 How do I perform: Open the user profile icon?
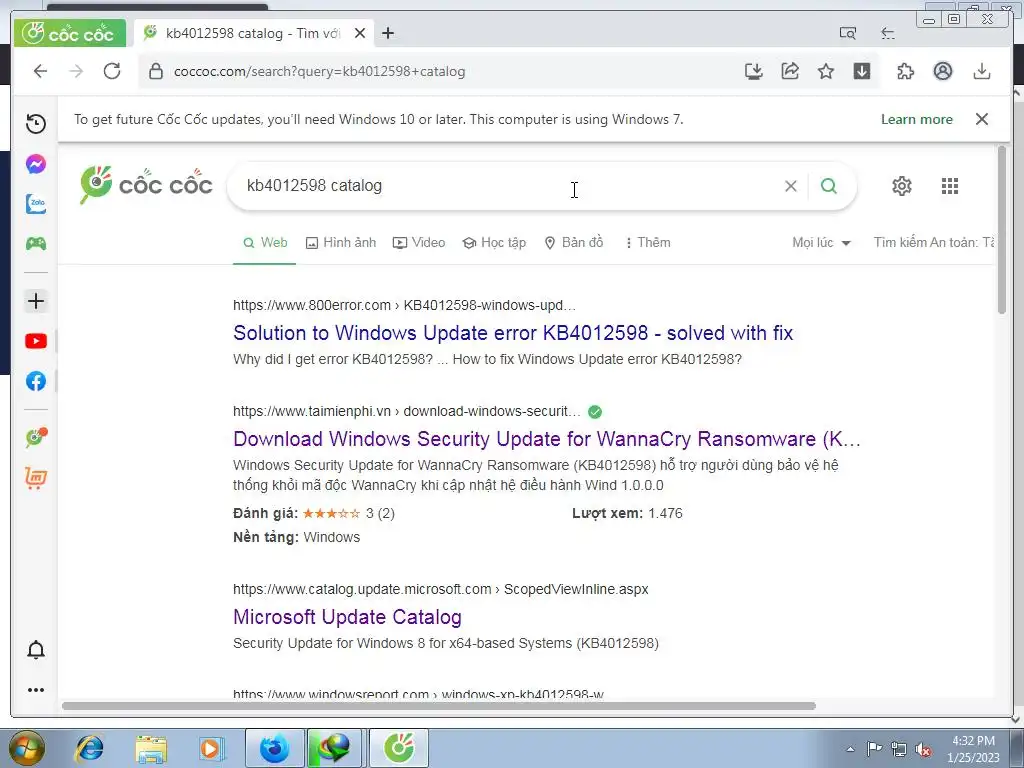942,71
